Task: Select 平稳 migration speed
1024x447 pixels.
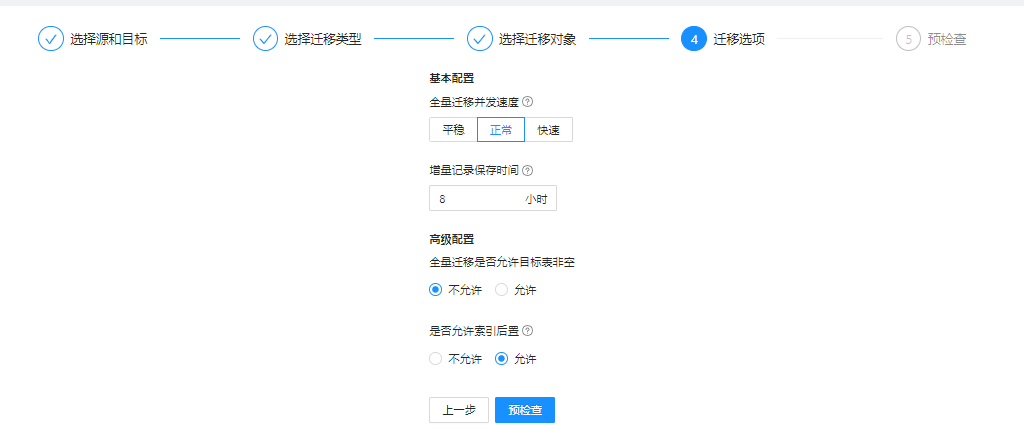Action: pyautogui.click(x=453, y=129)
